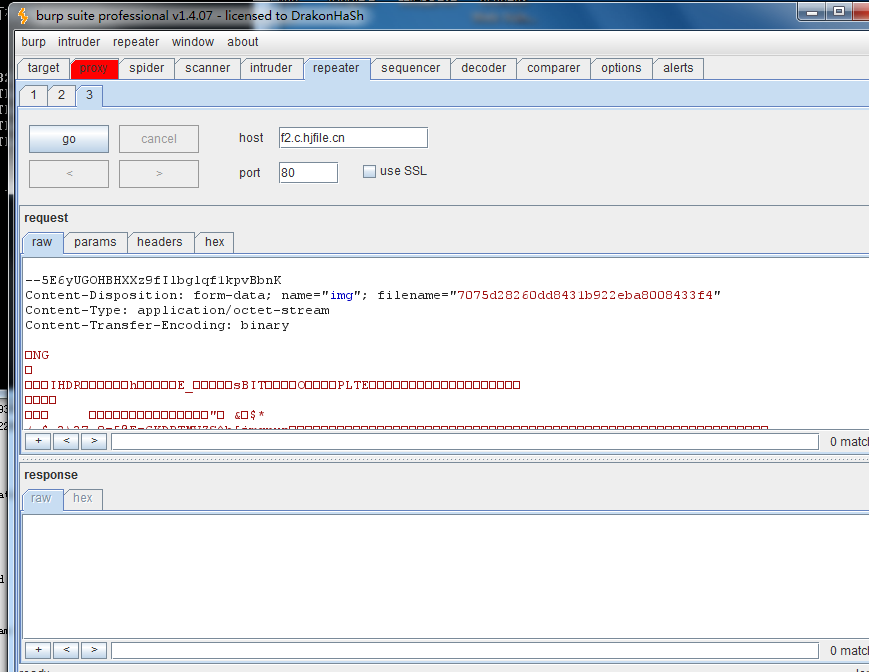Screen dimensions: 869x672
Task: Switch to the target tab
Action: click(43, 68)
